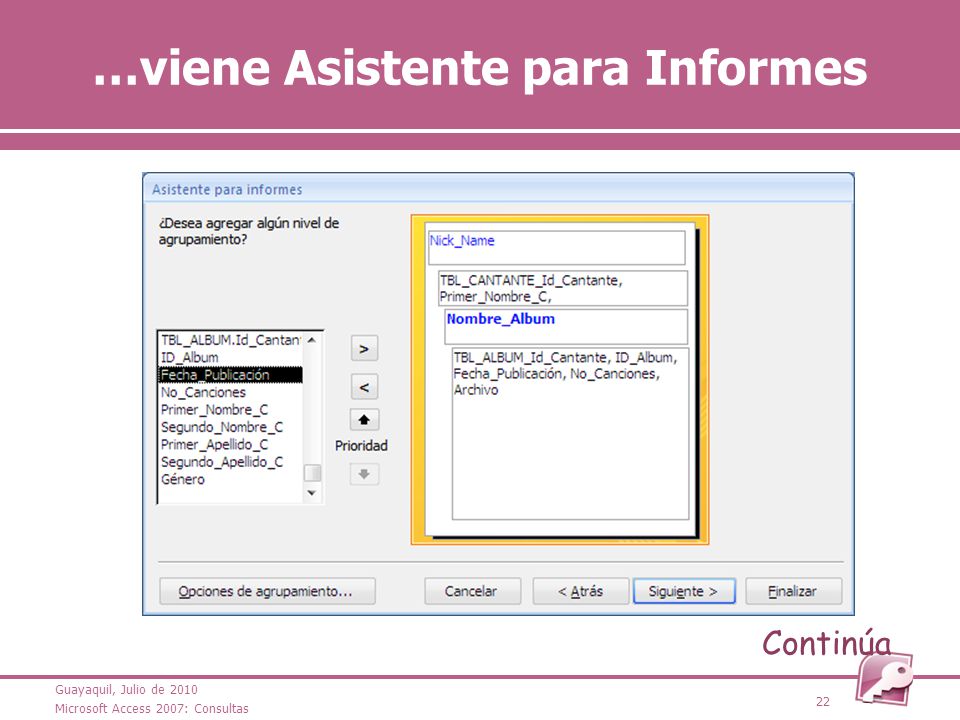Select Primer_Apellido_C field in list
Viewport: 960px width, 720px height.
(x=230, y=444)
